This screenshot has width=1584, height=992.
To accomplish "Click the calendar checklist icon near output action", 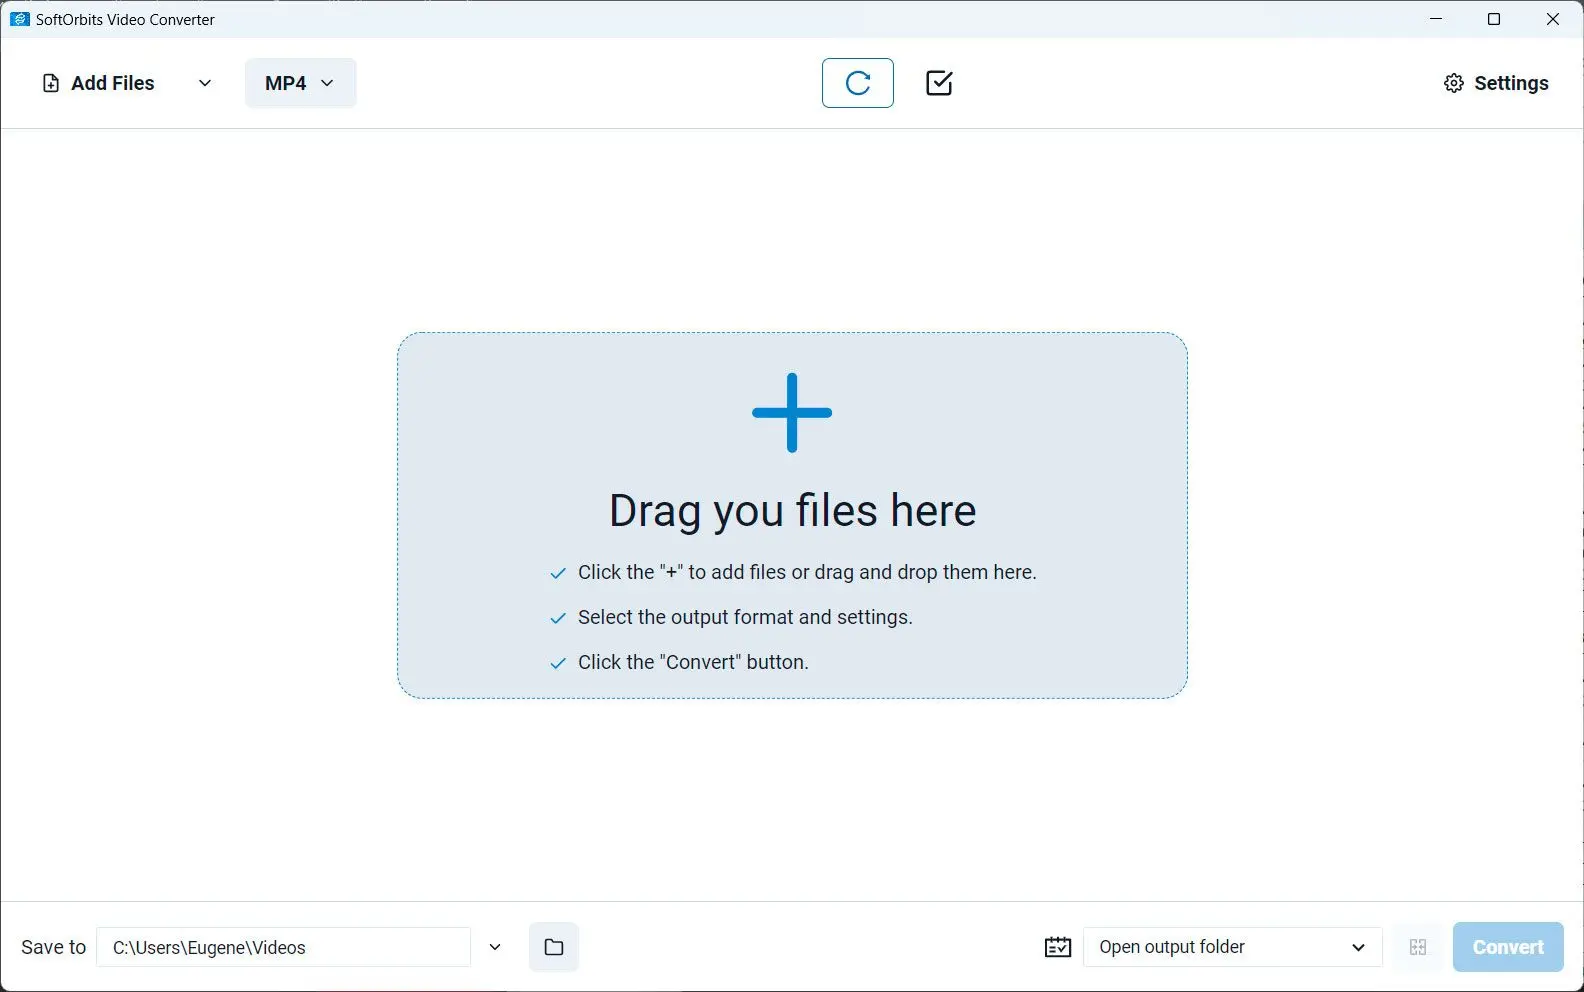I will [x=1058, y=947].
